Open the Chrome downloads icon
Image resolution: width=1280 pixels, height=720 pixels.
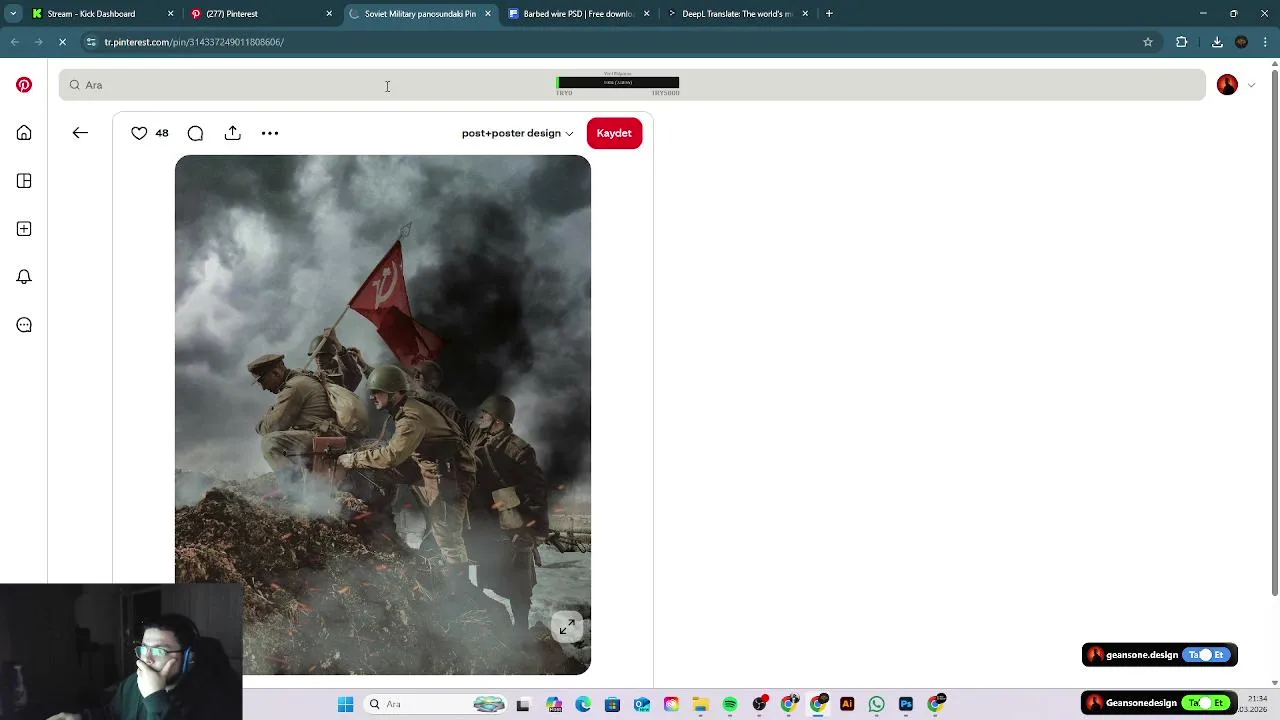point(1217,42)
